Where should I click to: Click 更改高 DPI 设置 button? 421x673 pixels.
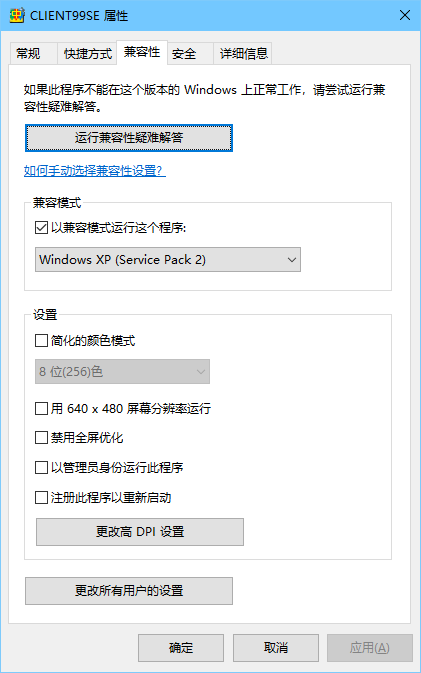coord(140,532)
